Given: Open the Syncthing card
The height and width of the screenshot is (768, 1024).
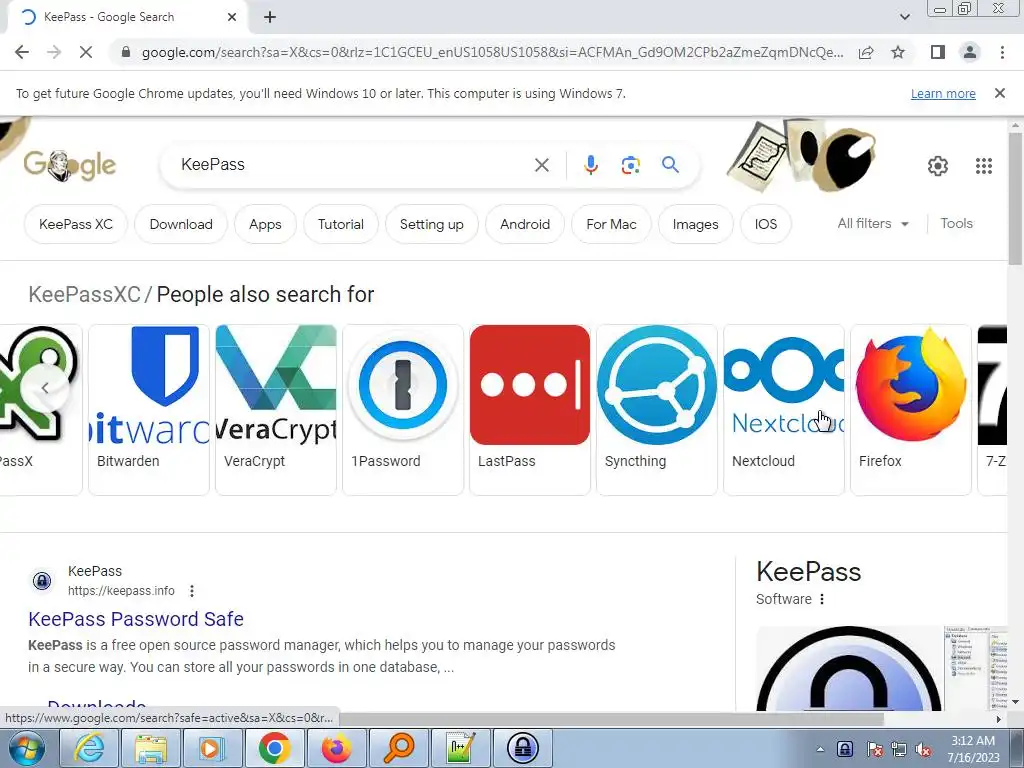Looking at the screenshot, I should [657, 409].
